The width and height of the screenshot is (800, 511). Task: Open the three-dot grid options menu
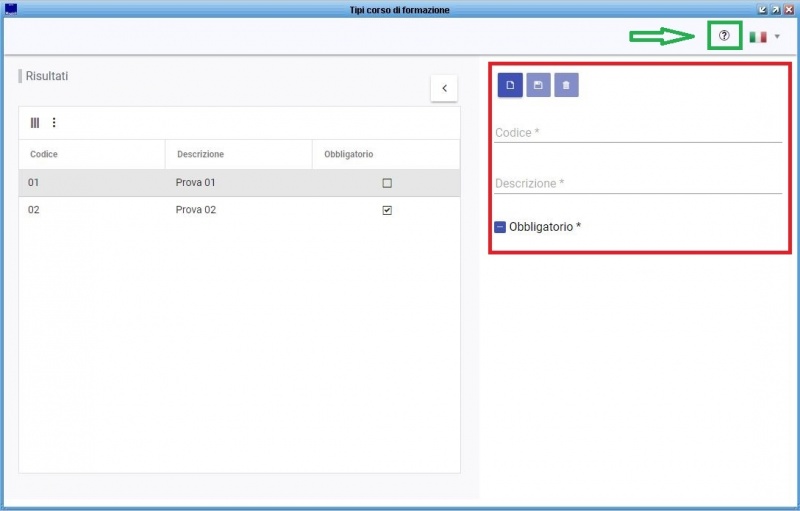(x=54, y=122)
